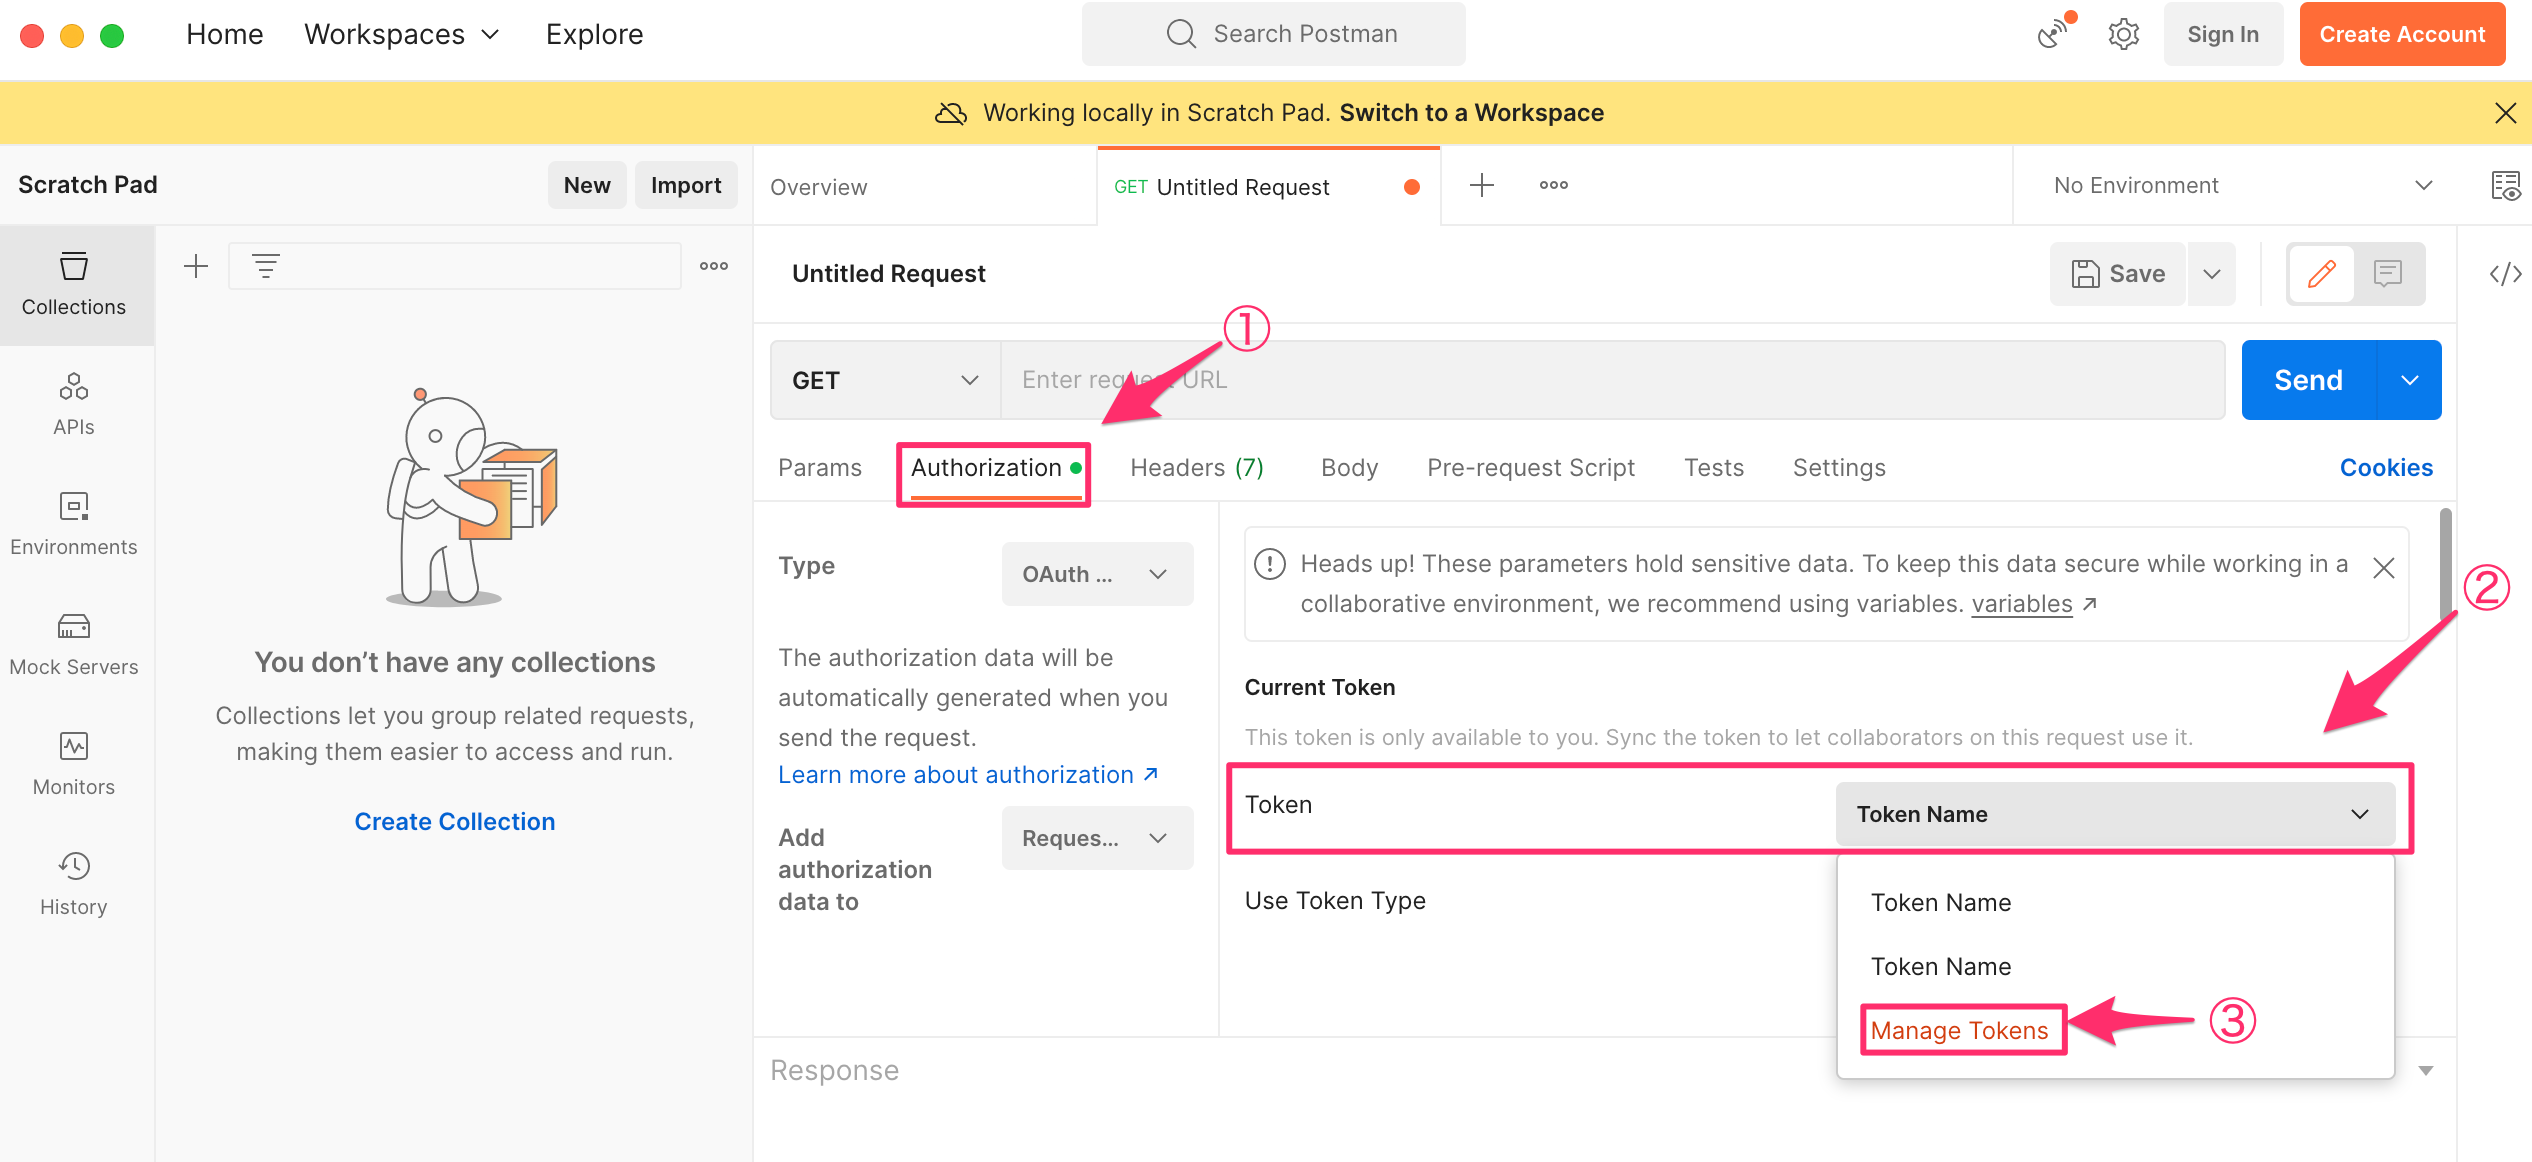Open the Environments sidebar panel
Viewport: 2532px width, 1162px height.
74,525
